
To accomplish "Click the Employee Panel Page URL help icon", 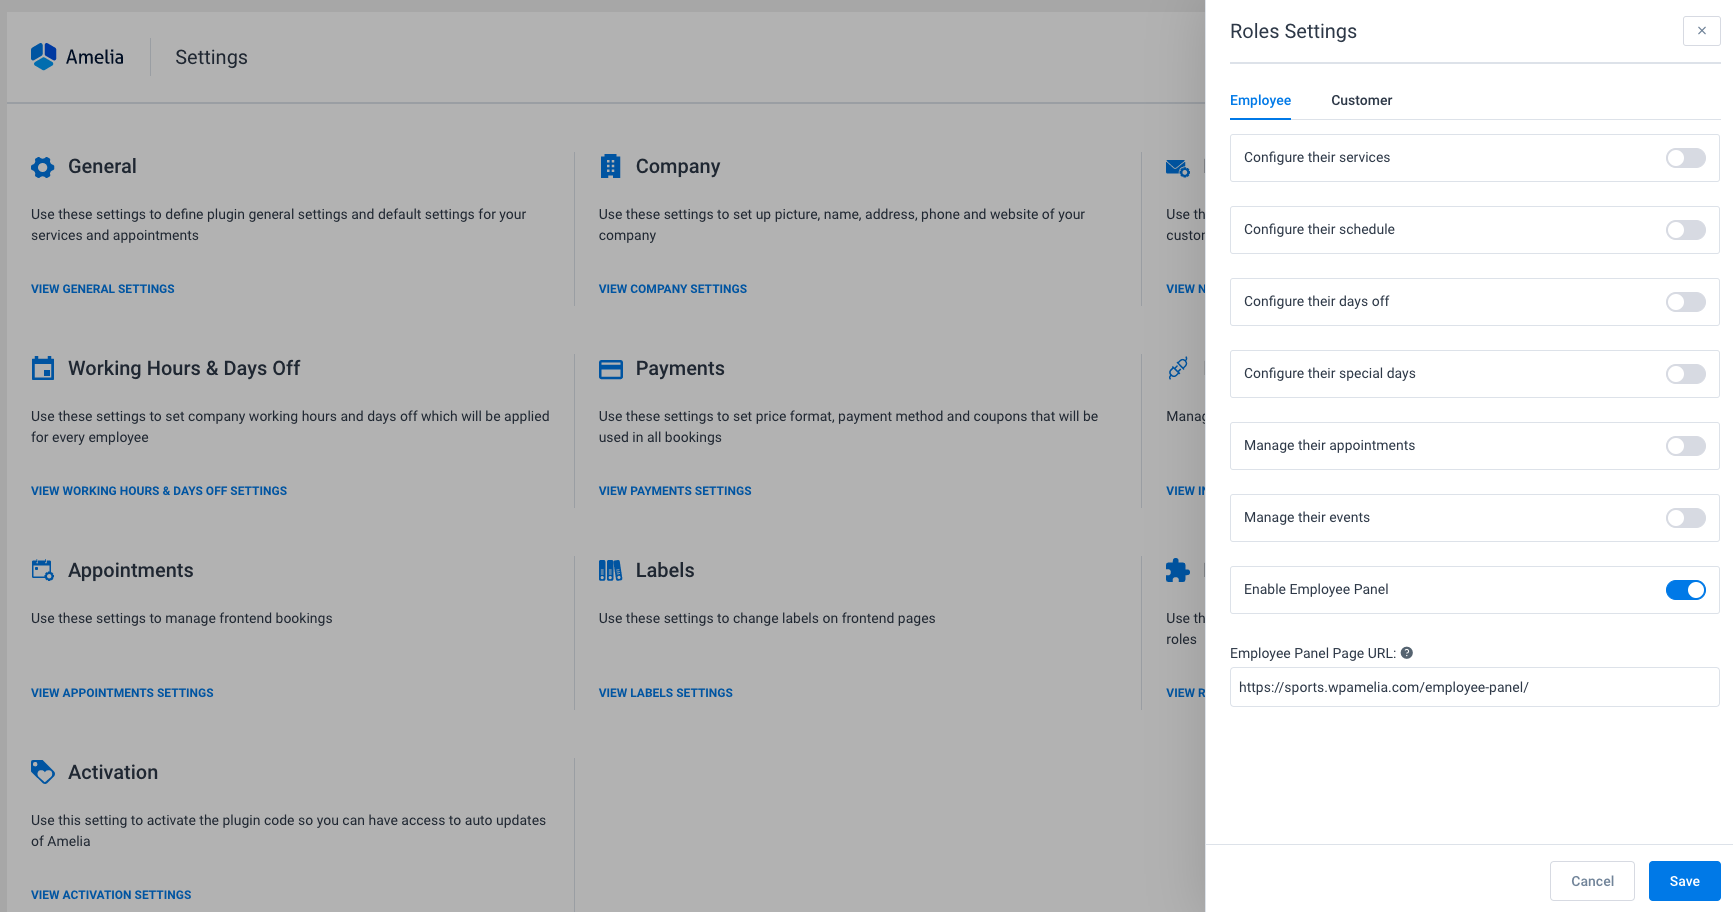I will coord(1407,652).
